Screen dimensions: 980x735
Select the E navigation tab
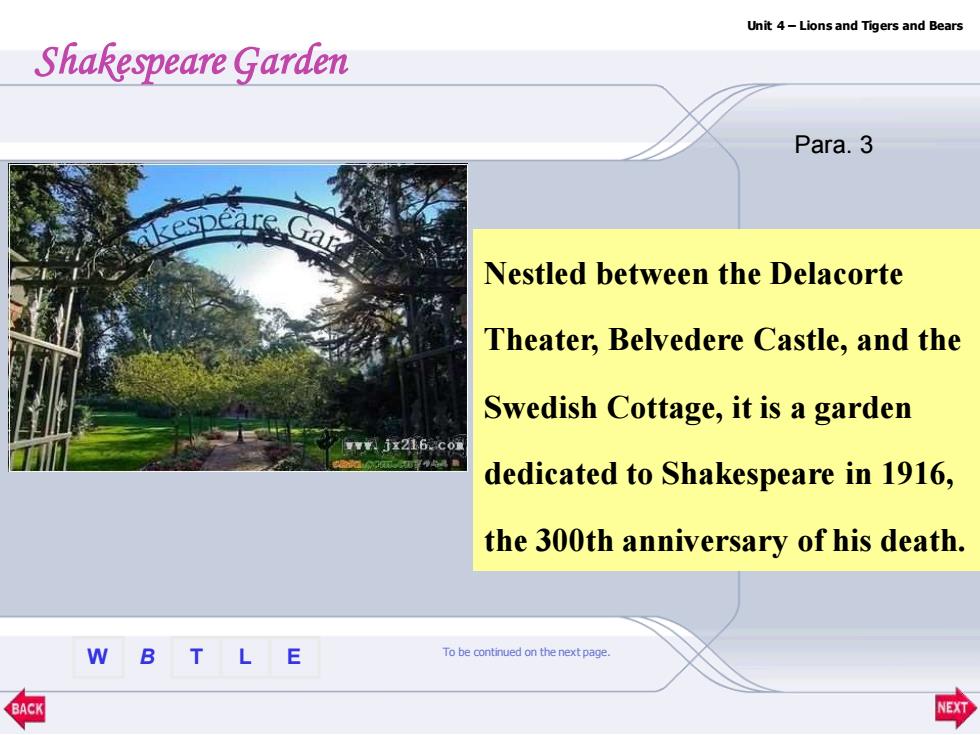click(x=294, y=657)
